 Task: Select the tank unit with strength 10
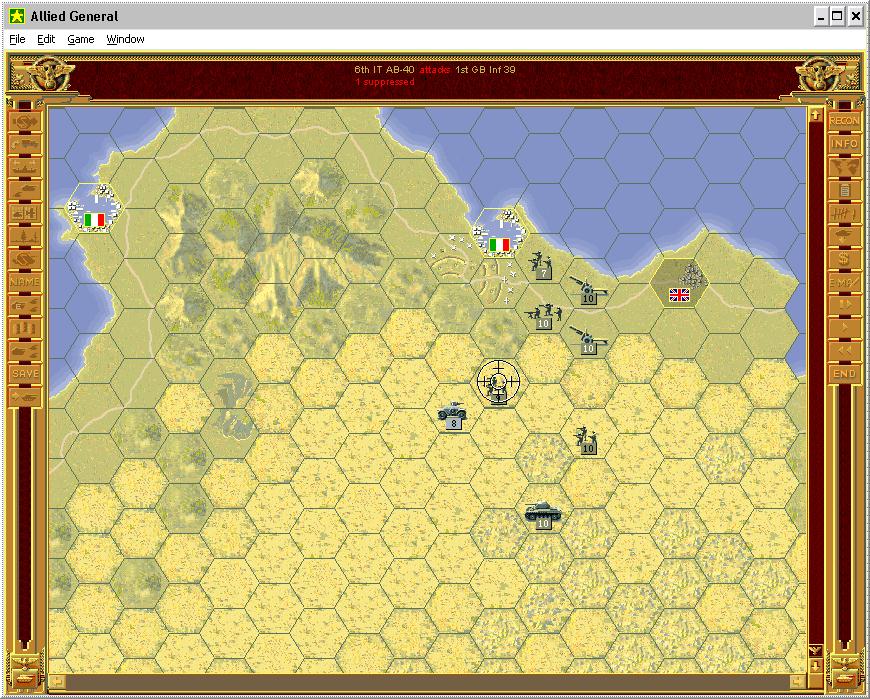tap(543, 514)
